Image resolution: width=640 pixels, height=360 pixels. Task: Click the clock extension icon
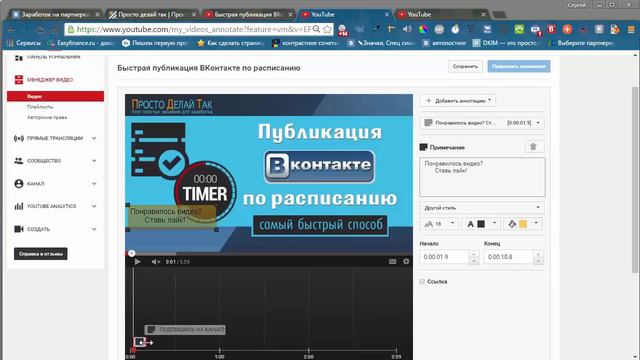coord(455,29)
